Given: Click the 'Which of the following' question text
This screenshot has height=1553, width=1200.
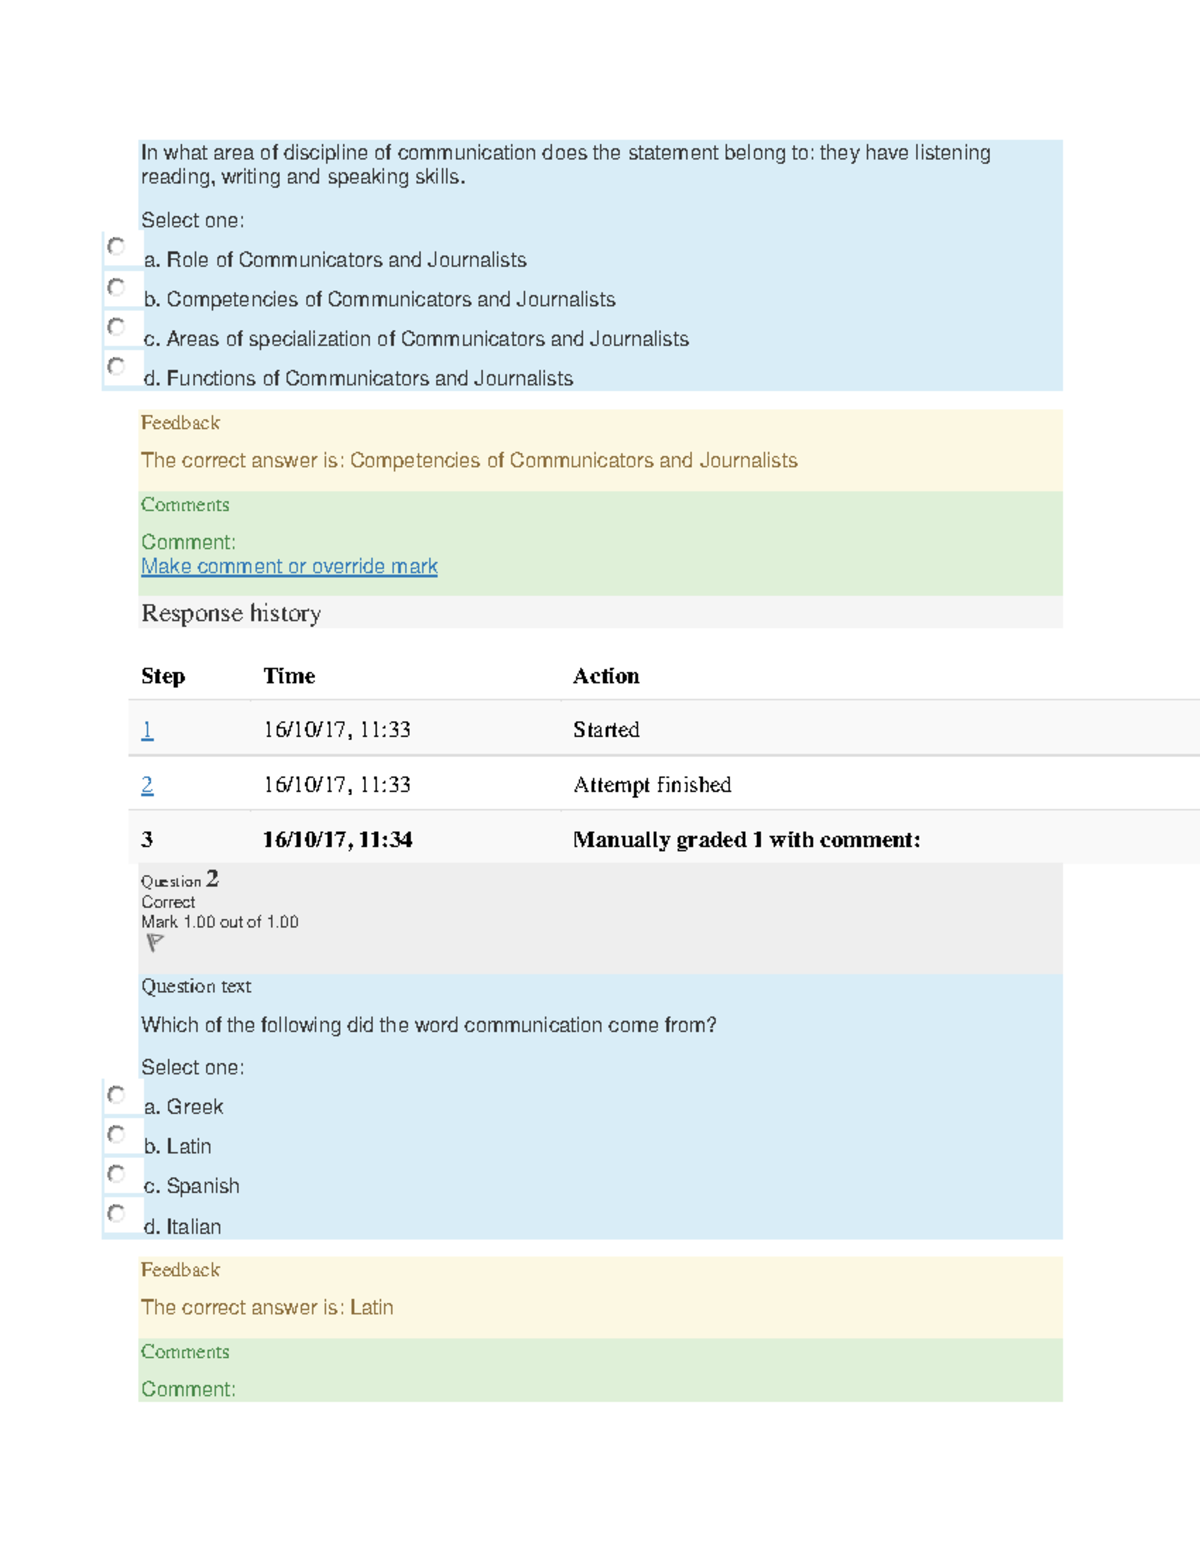Looking at the screenshot, I should click(429, 1025).
